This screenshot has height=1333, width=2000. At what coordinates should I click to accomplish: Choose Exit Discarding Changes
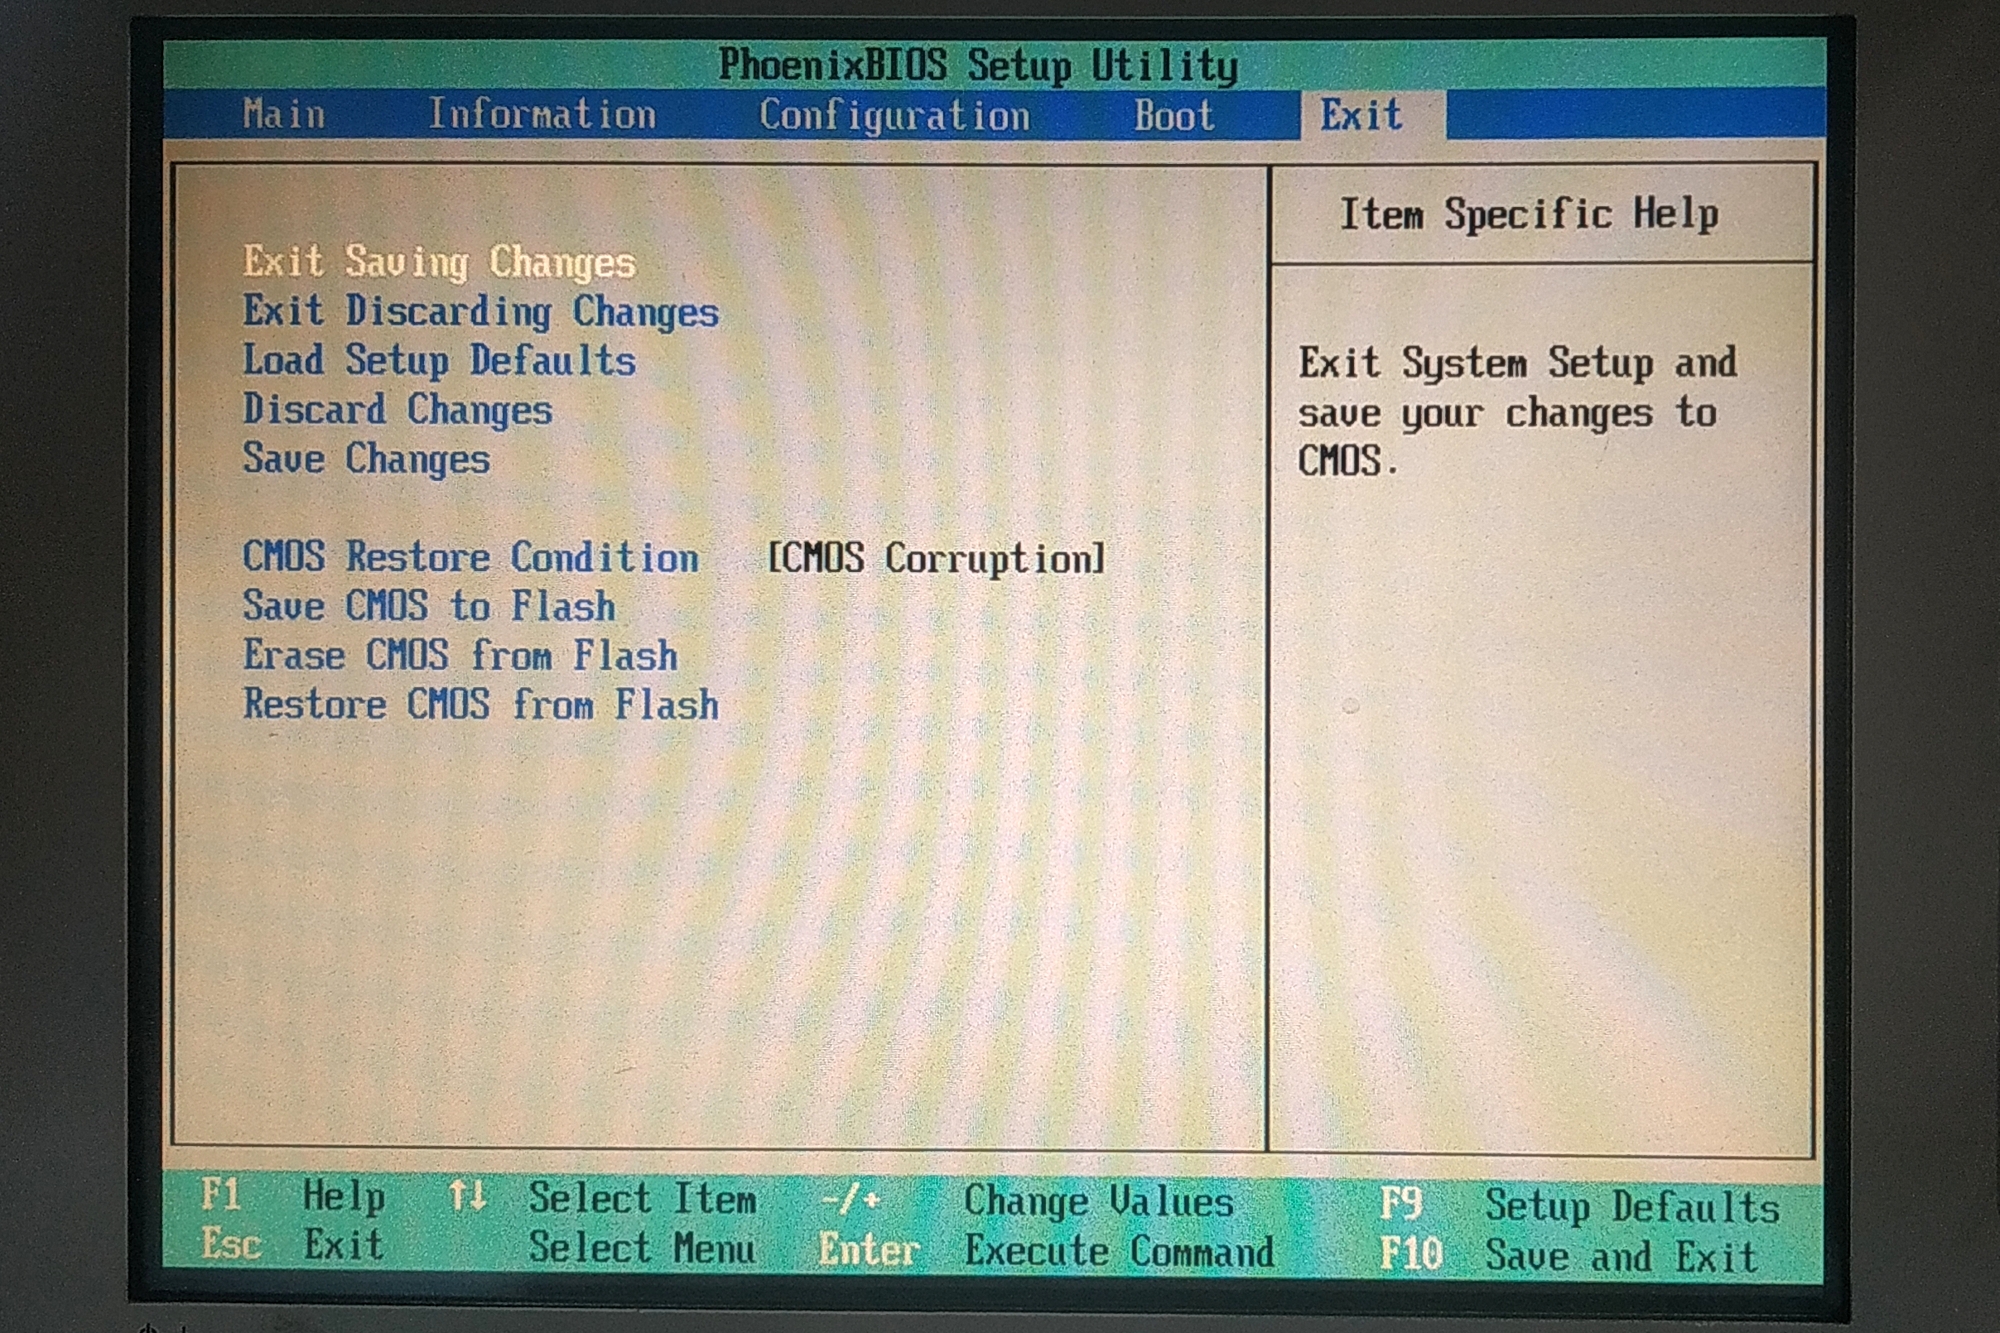[x=480, y=311]
